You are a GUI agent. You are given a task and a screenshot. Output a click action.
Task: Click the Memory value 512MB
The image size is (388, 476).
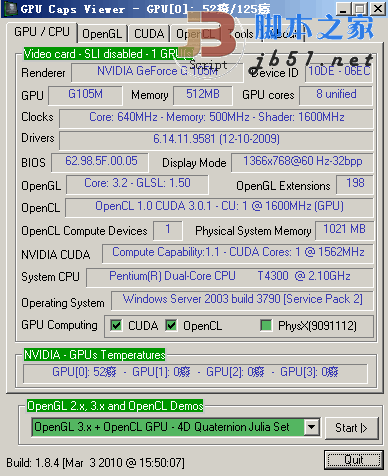tap(203, 95)
